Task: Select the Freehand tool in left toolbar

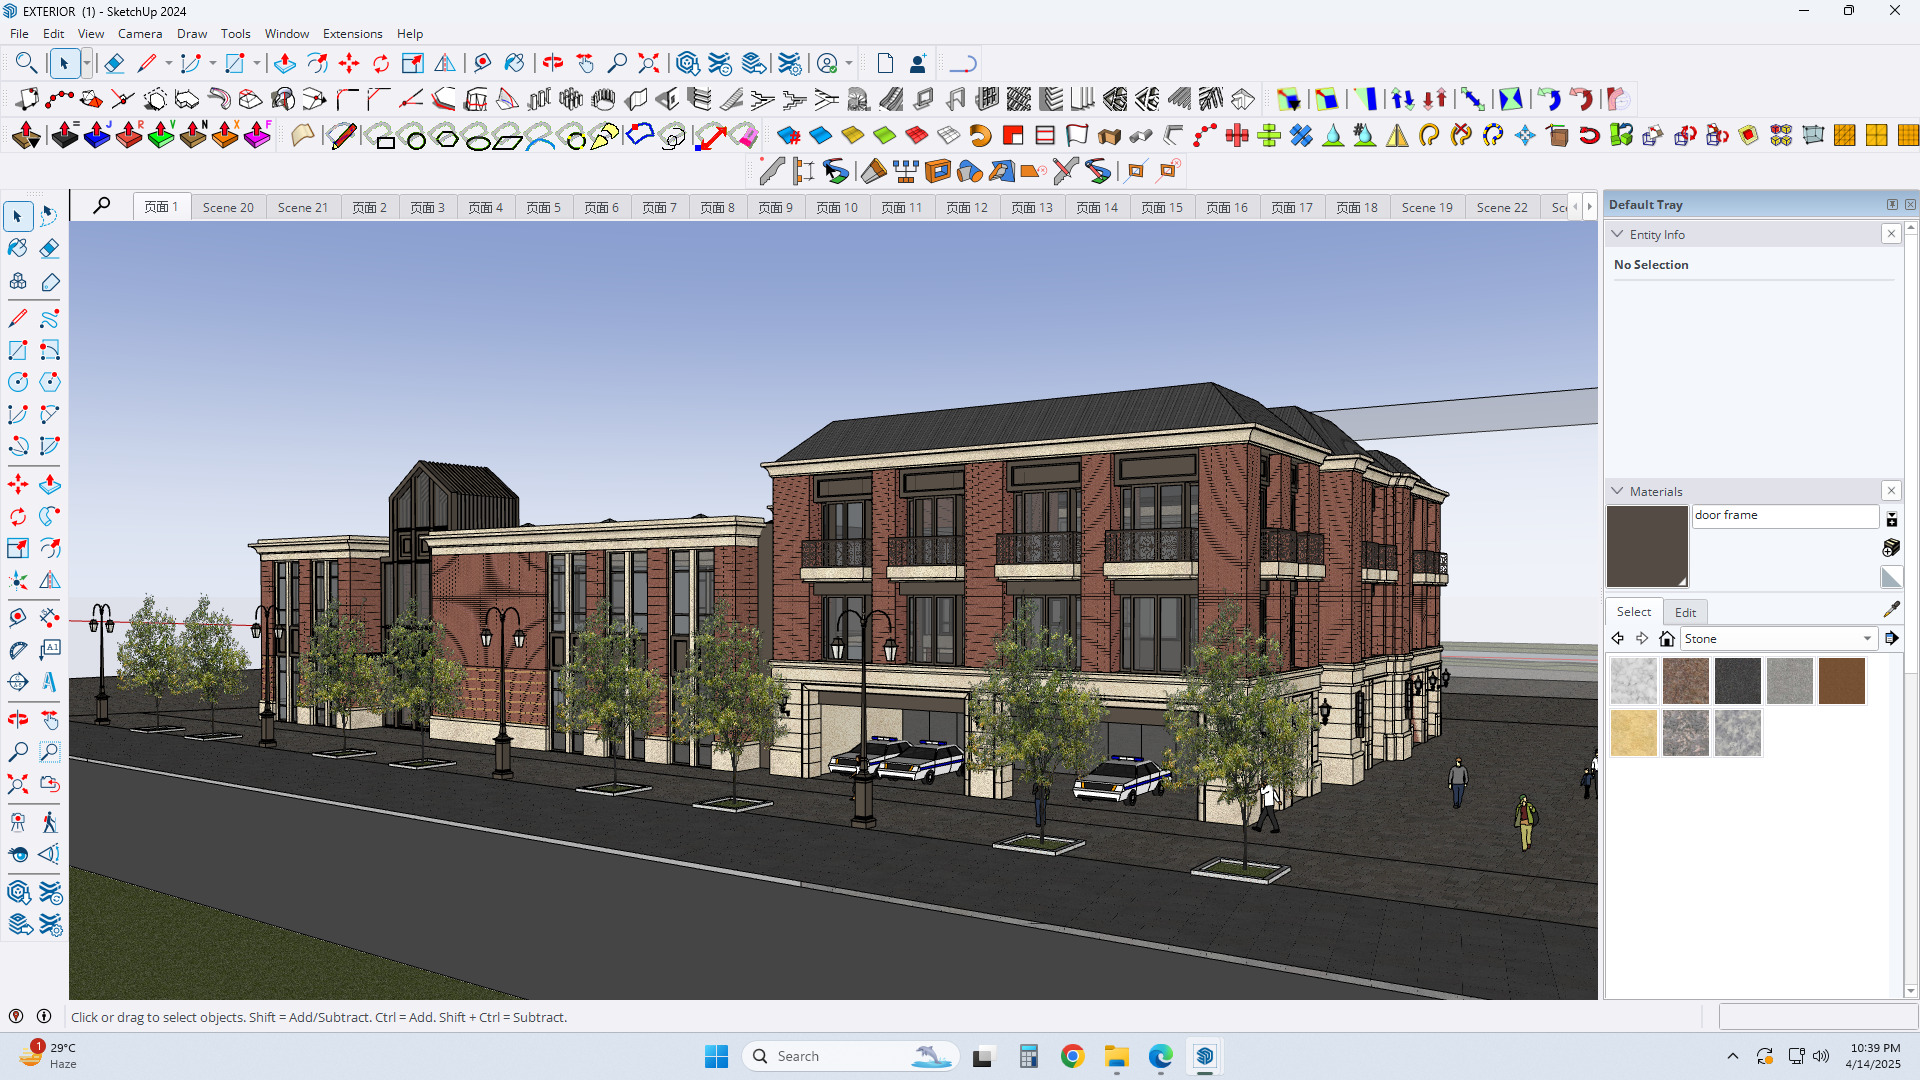Action: coord(49,318)
